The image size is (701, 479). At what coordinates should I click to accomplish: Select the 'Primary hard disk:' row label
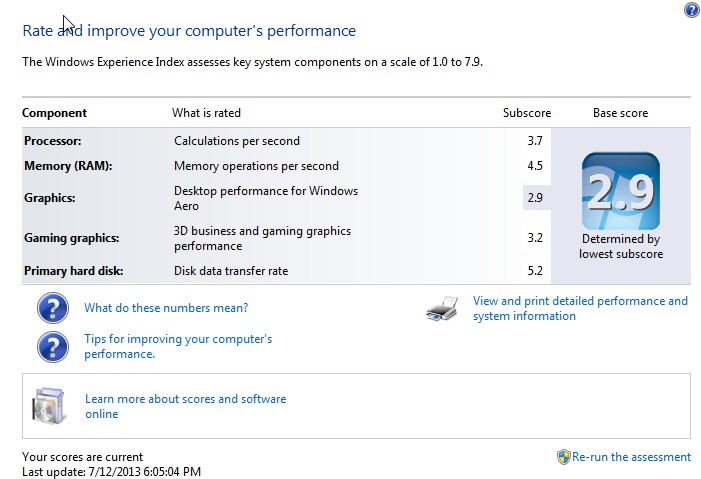[73, 271]
